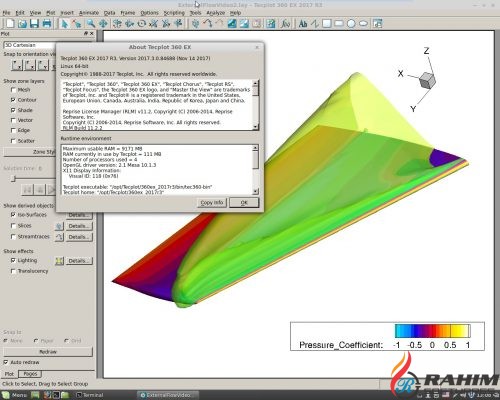Open the f(x) data alter icon
The height and width of the screenshot is (400, 500).
click(x=286, y=24)
